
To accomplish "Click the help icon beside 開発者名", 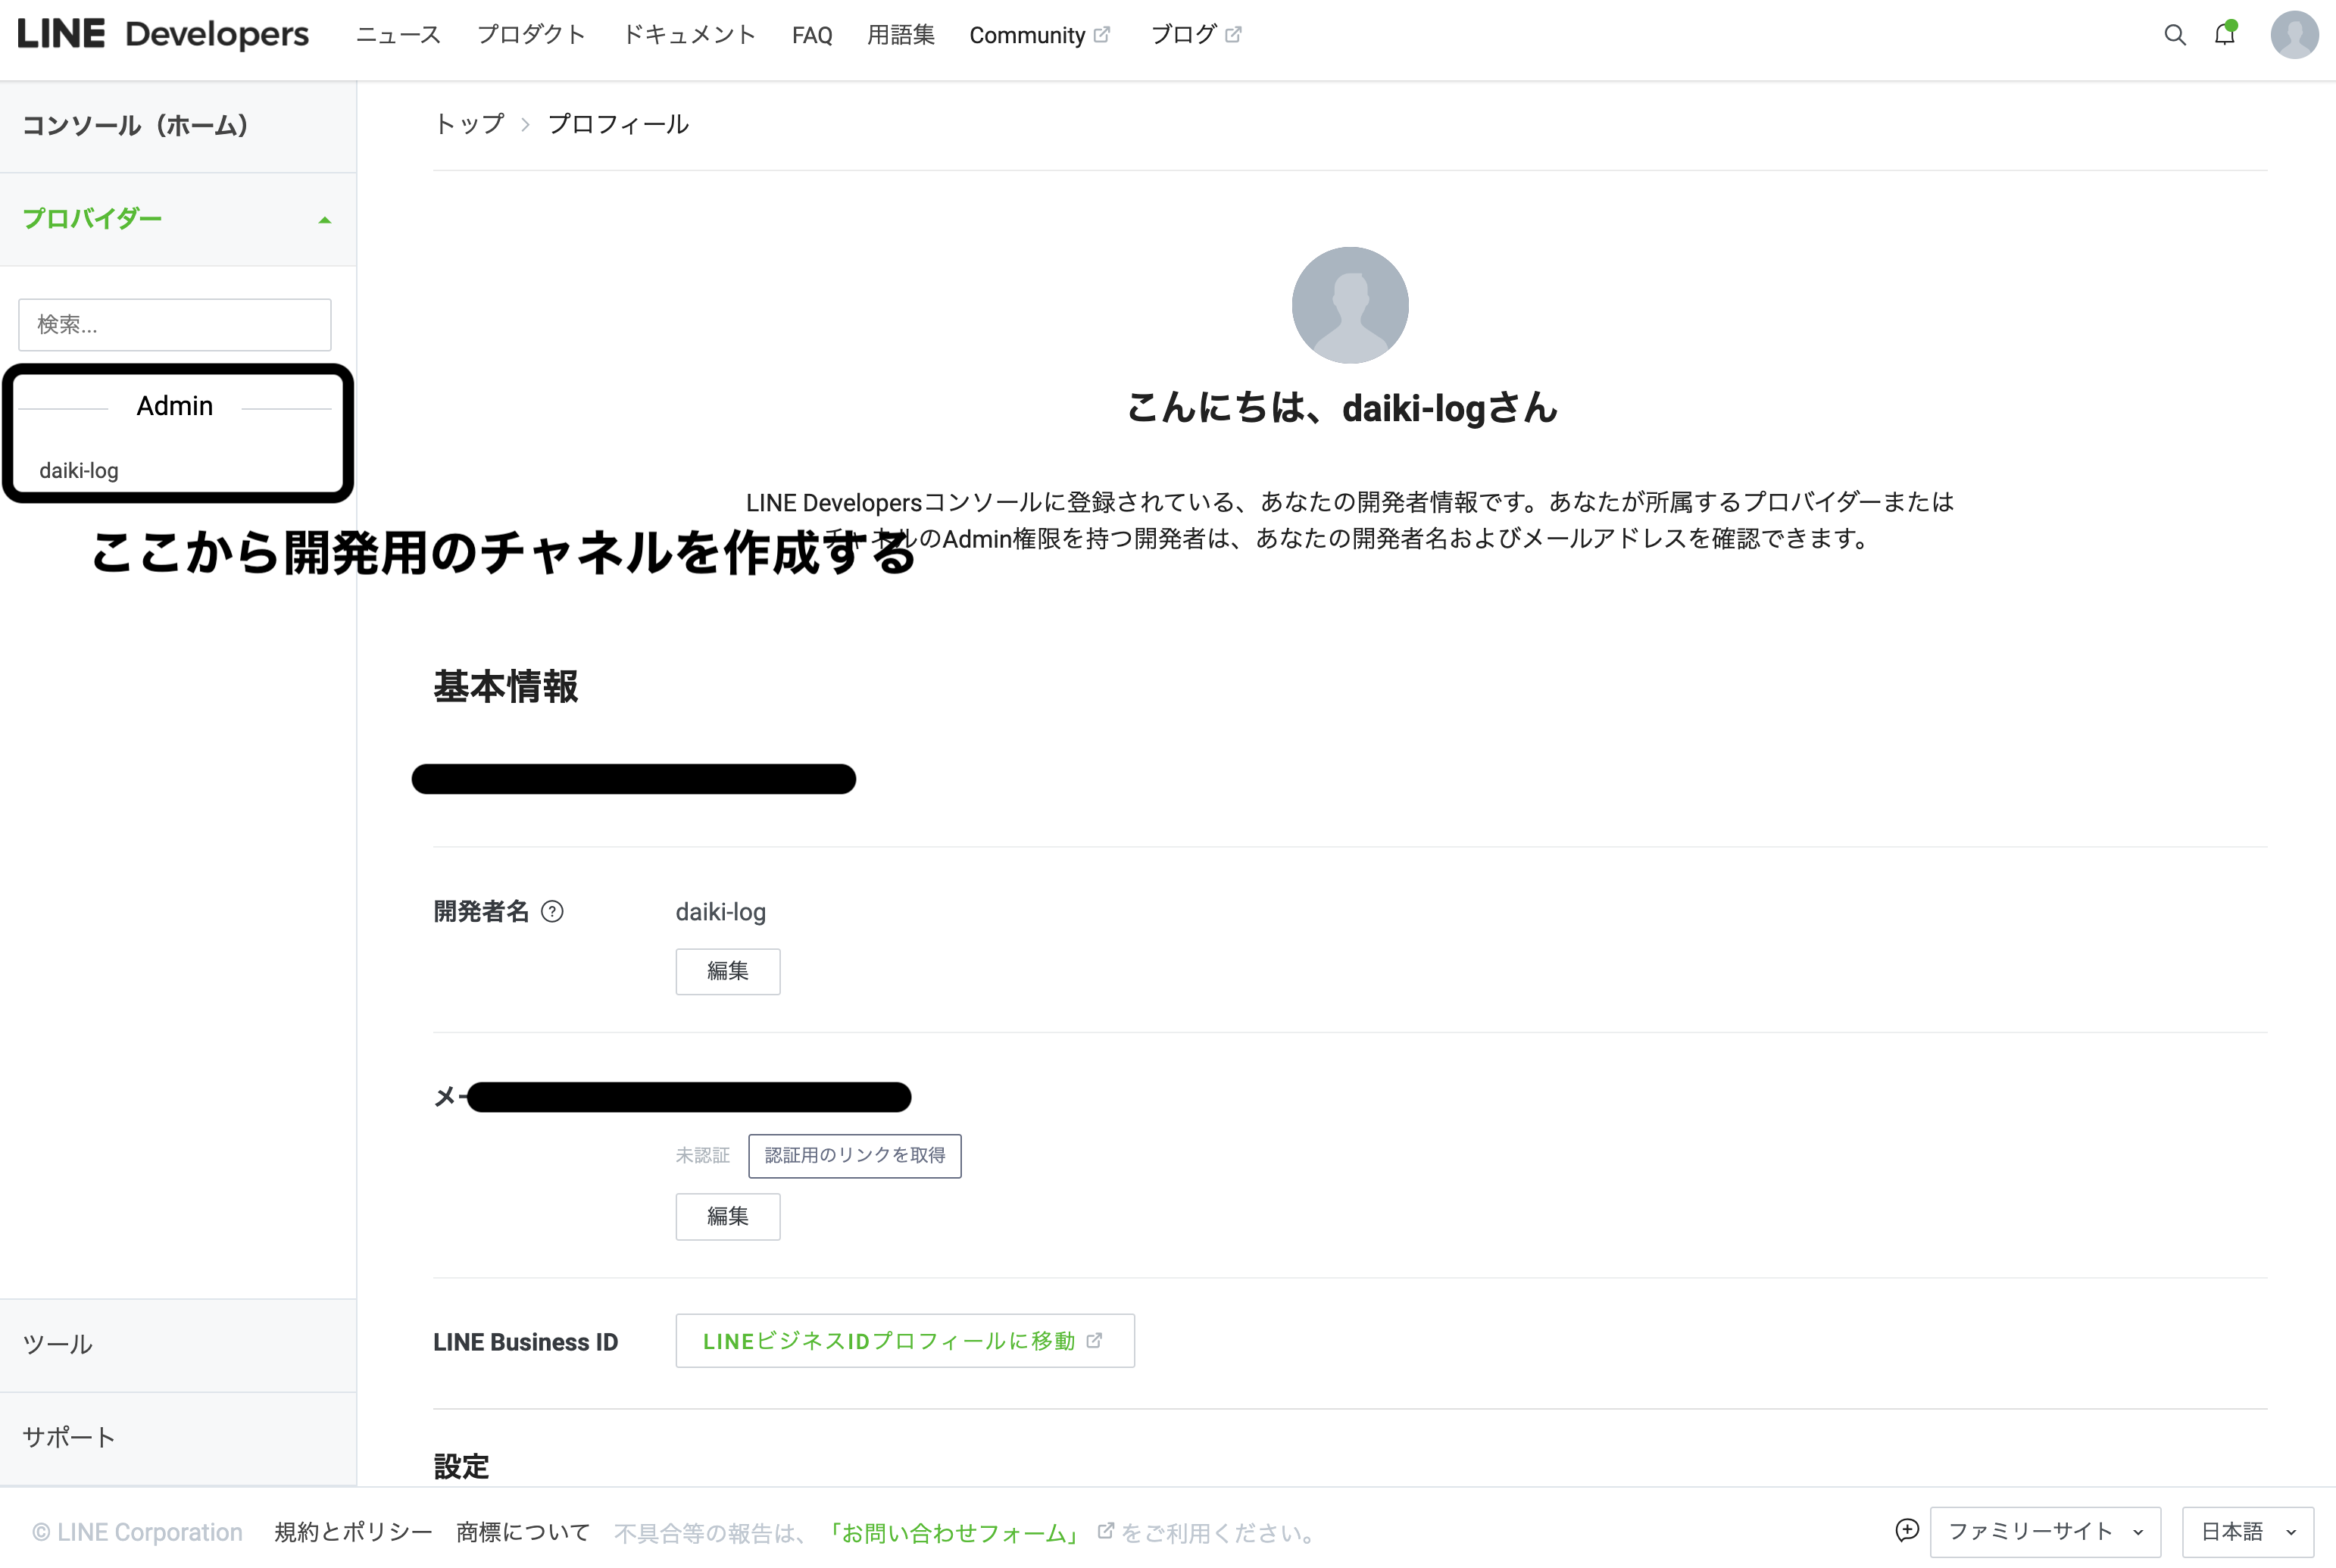I will [x=552, y=911].
